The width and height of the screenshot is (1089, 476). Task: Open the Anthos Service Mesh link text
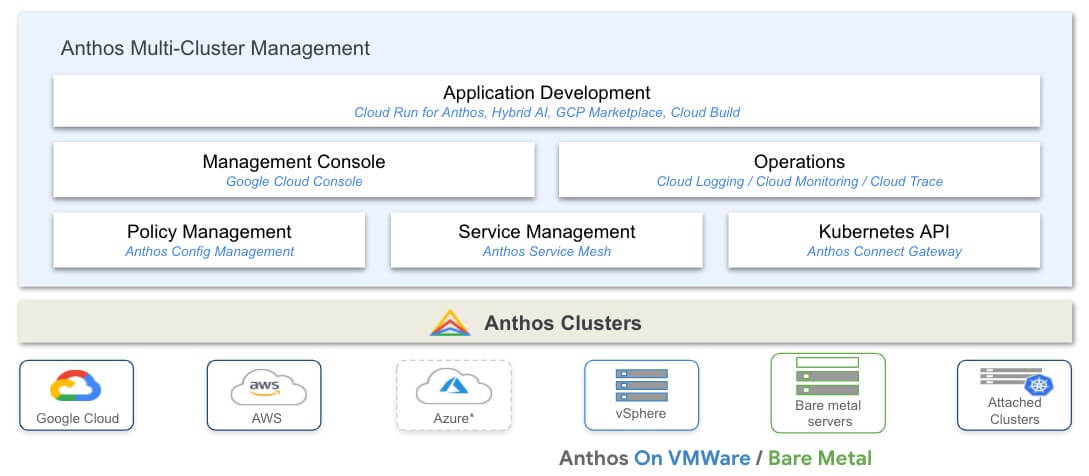(546, 252)
